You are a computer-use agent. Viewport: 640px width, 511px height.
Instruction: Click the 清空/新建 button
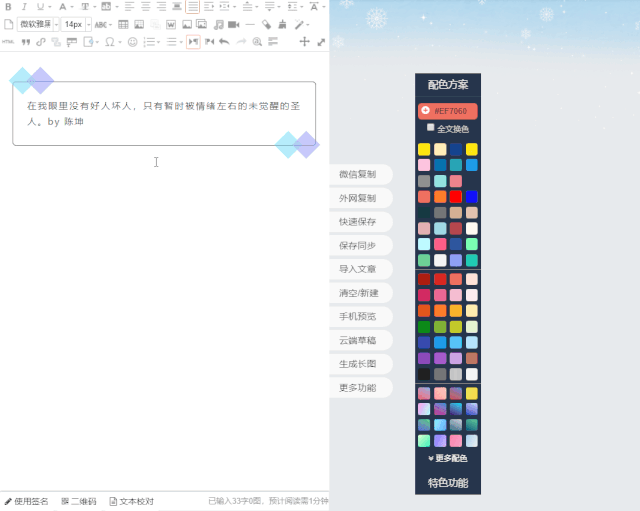360,293
